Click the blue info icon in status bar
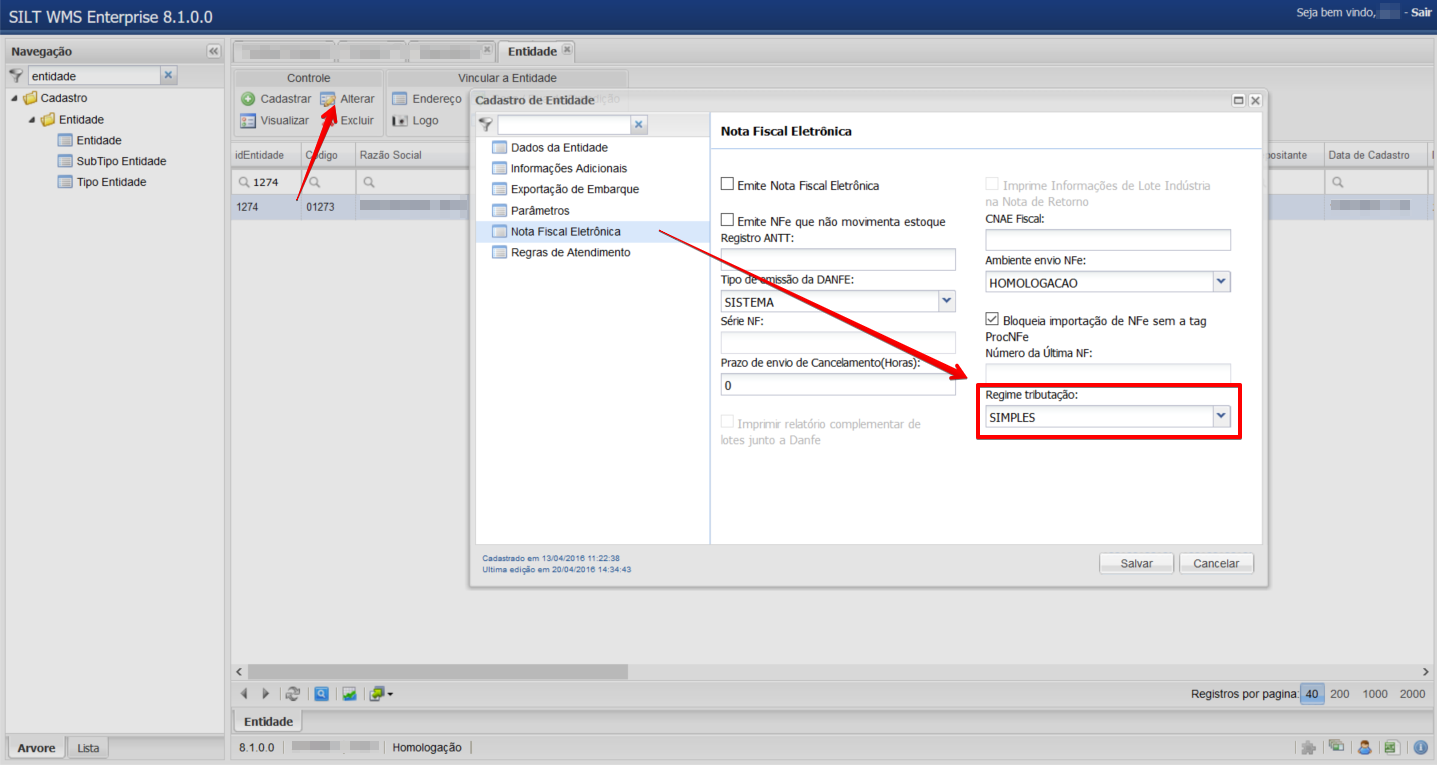 coord(1420,747)
